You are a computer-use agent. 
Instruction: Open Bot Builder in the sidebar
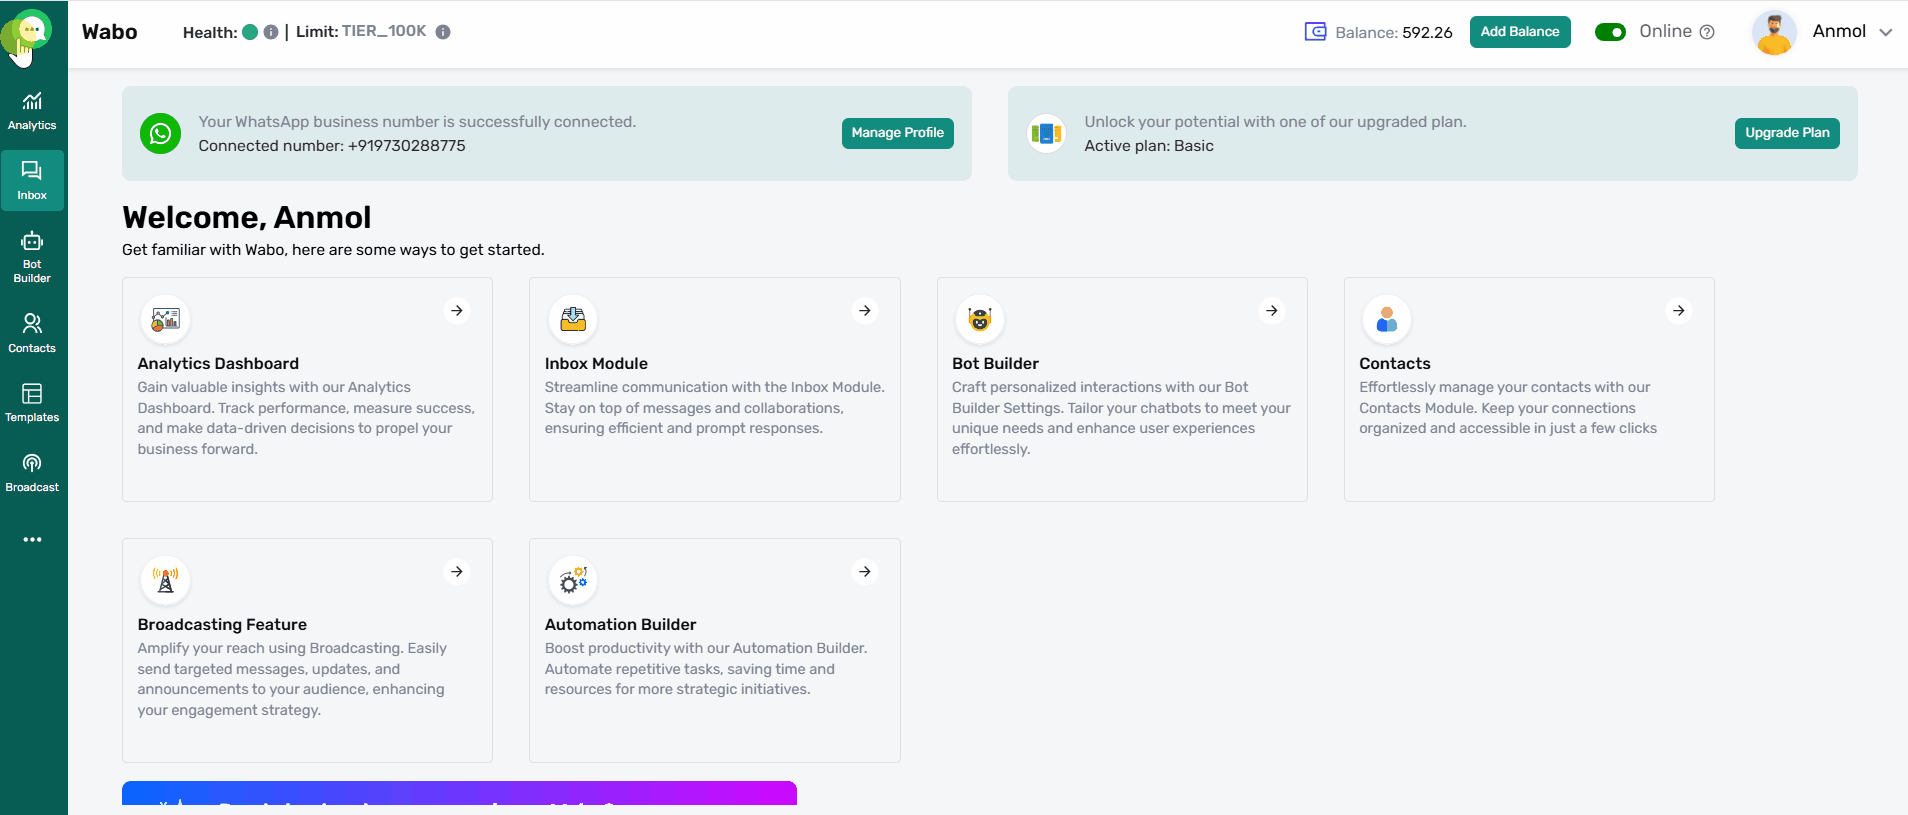pos(32,257)
